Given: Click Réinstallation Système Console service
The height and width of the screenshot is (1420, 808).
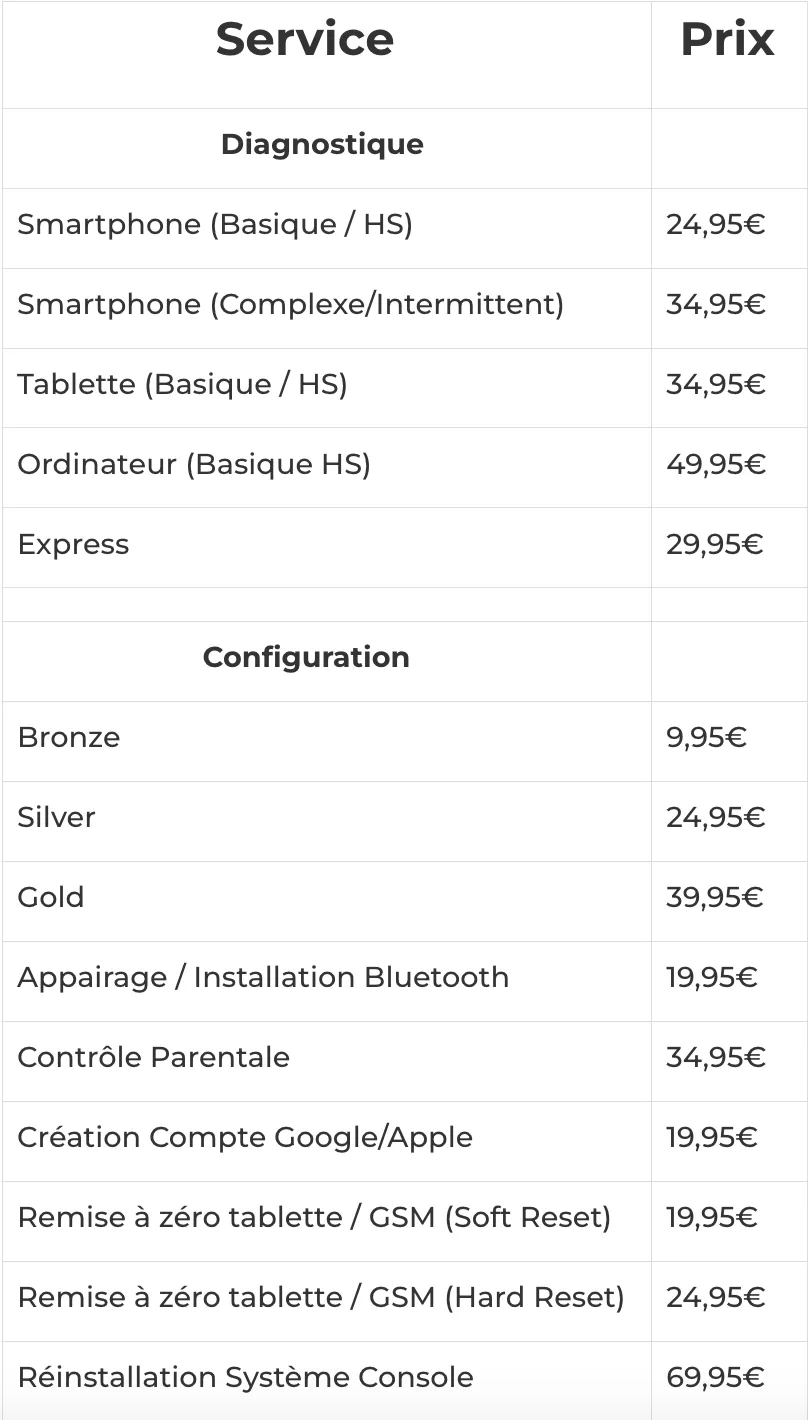Looking at the screenshot, I should tap(245, 1378).
